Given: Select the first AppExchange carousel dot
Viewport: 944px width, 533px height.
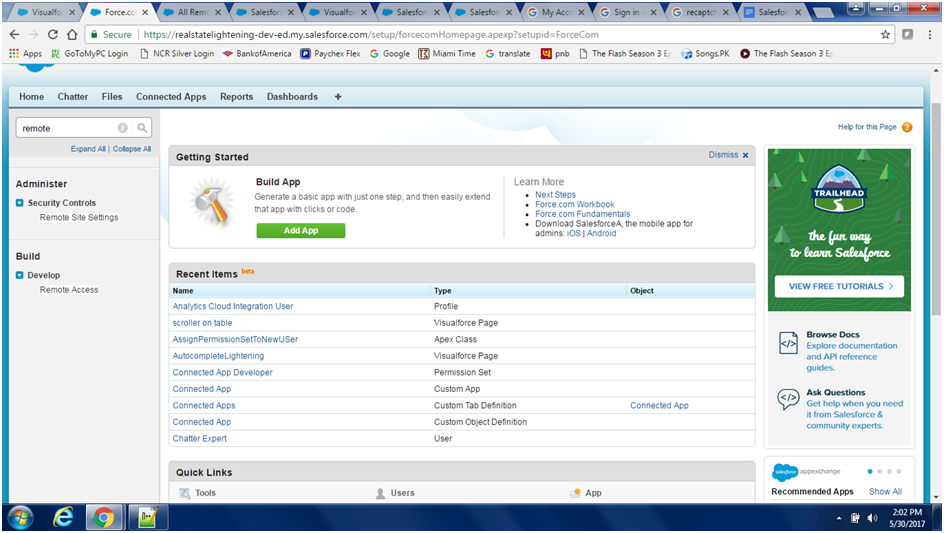Looking at the screenshot, I should [868, 471].
